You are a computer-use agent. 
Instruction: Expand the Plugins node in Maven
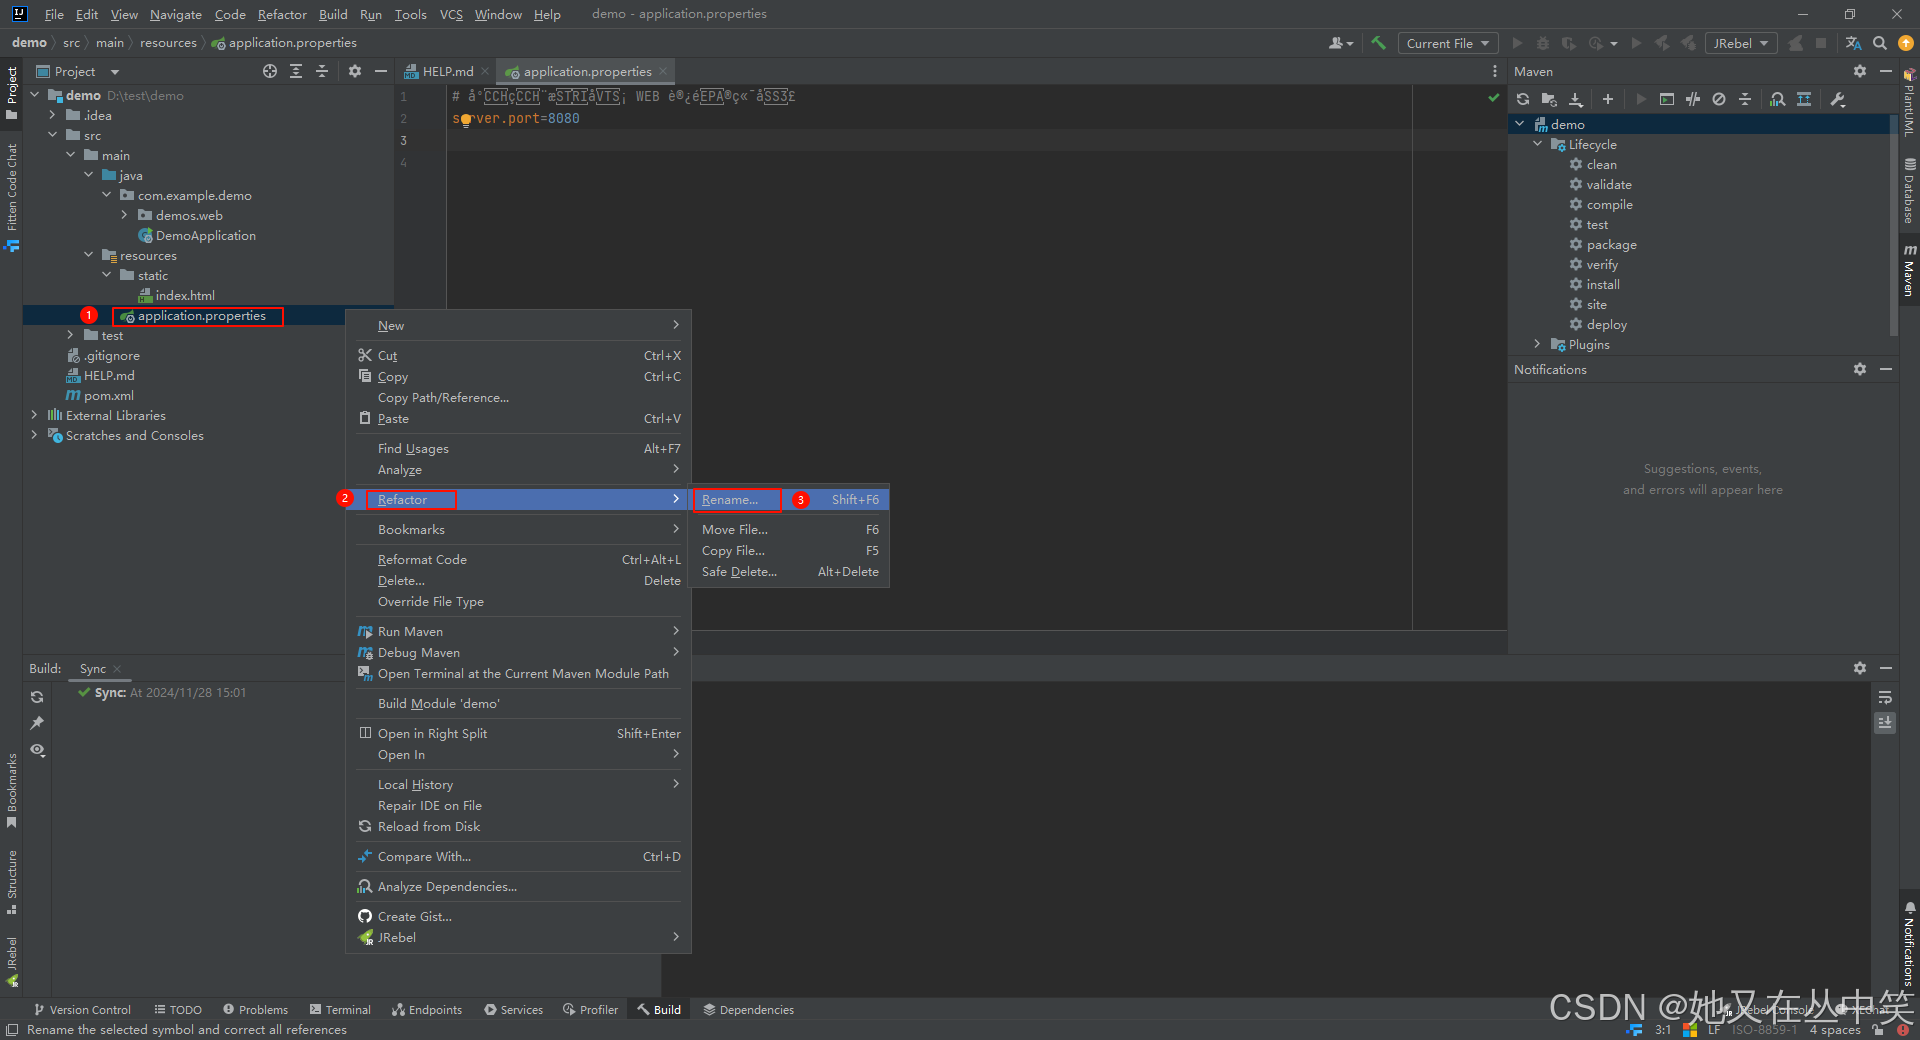click(1538, 344)
